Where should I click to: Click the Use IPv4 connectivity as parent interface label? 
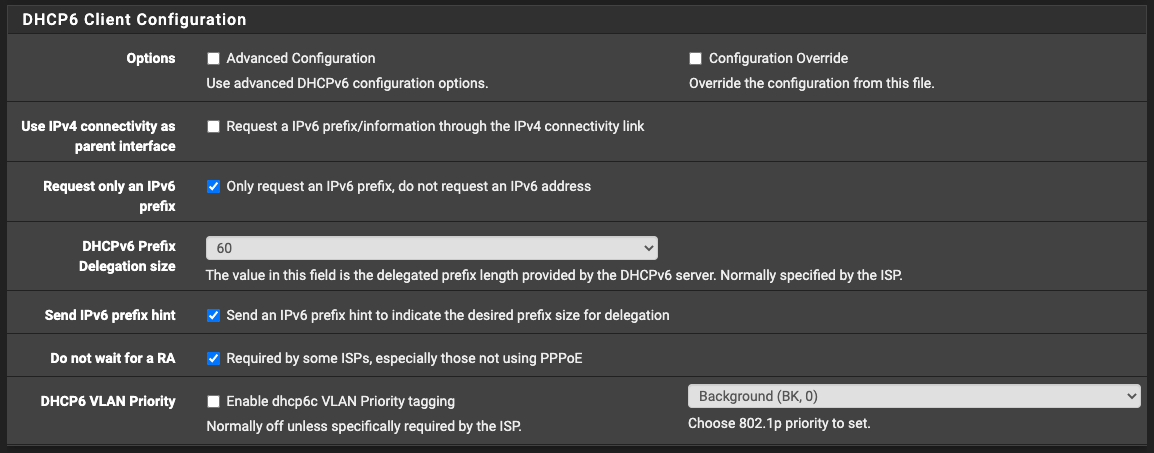click(x=98, y=136)
